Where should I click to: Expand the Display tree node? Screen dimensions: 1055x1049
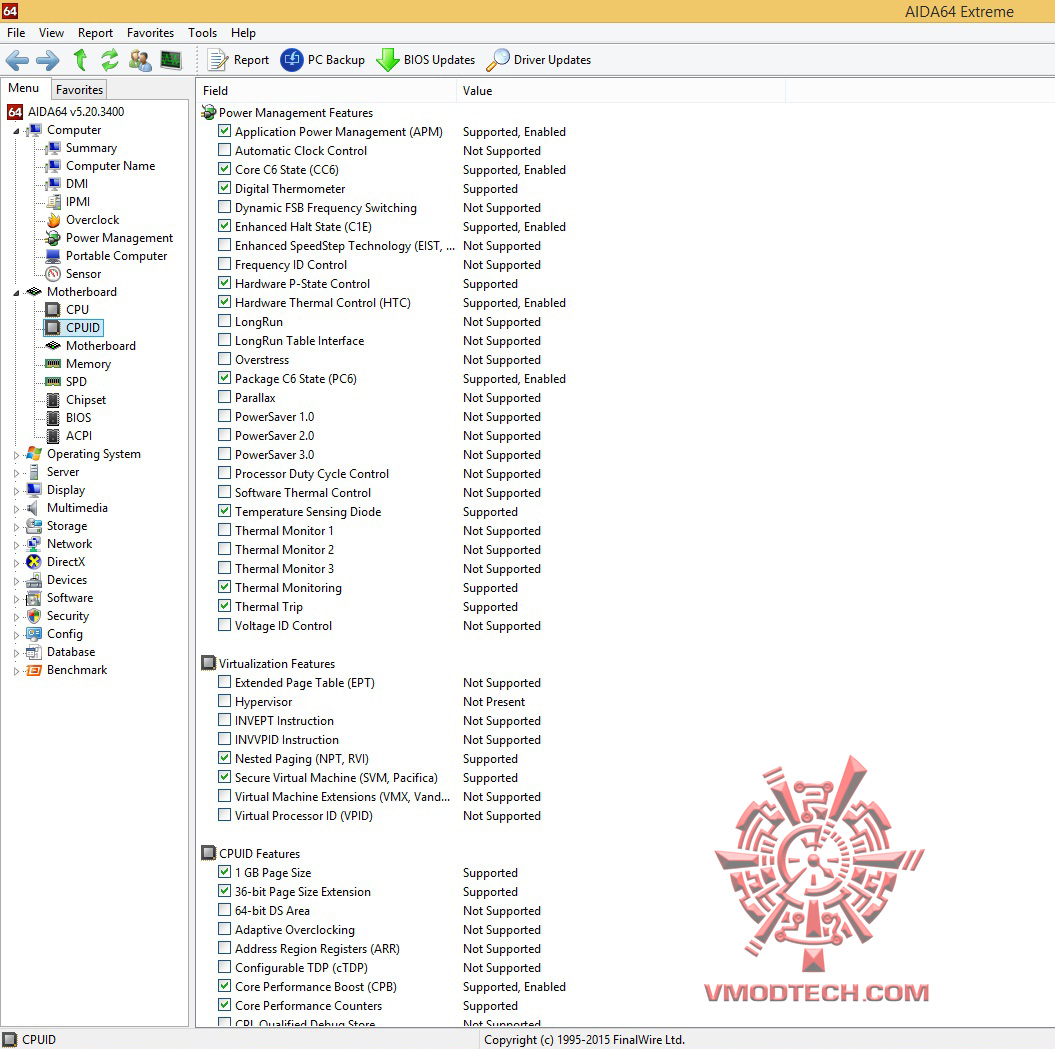coord(17,491)
